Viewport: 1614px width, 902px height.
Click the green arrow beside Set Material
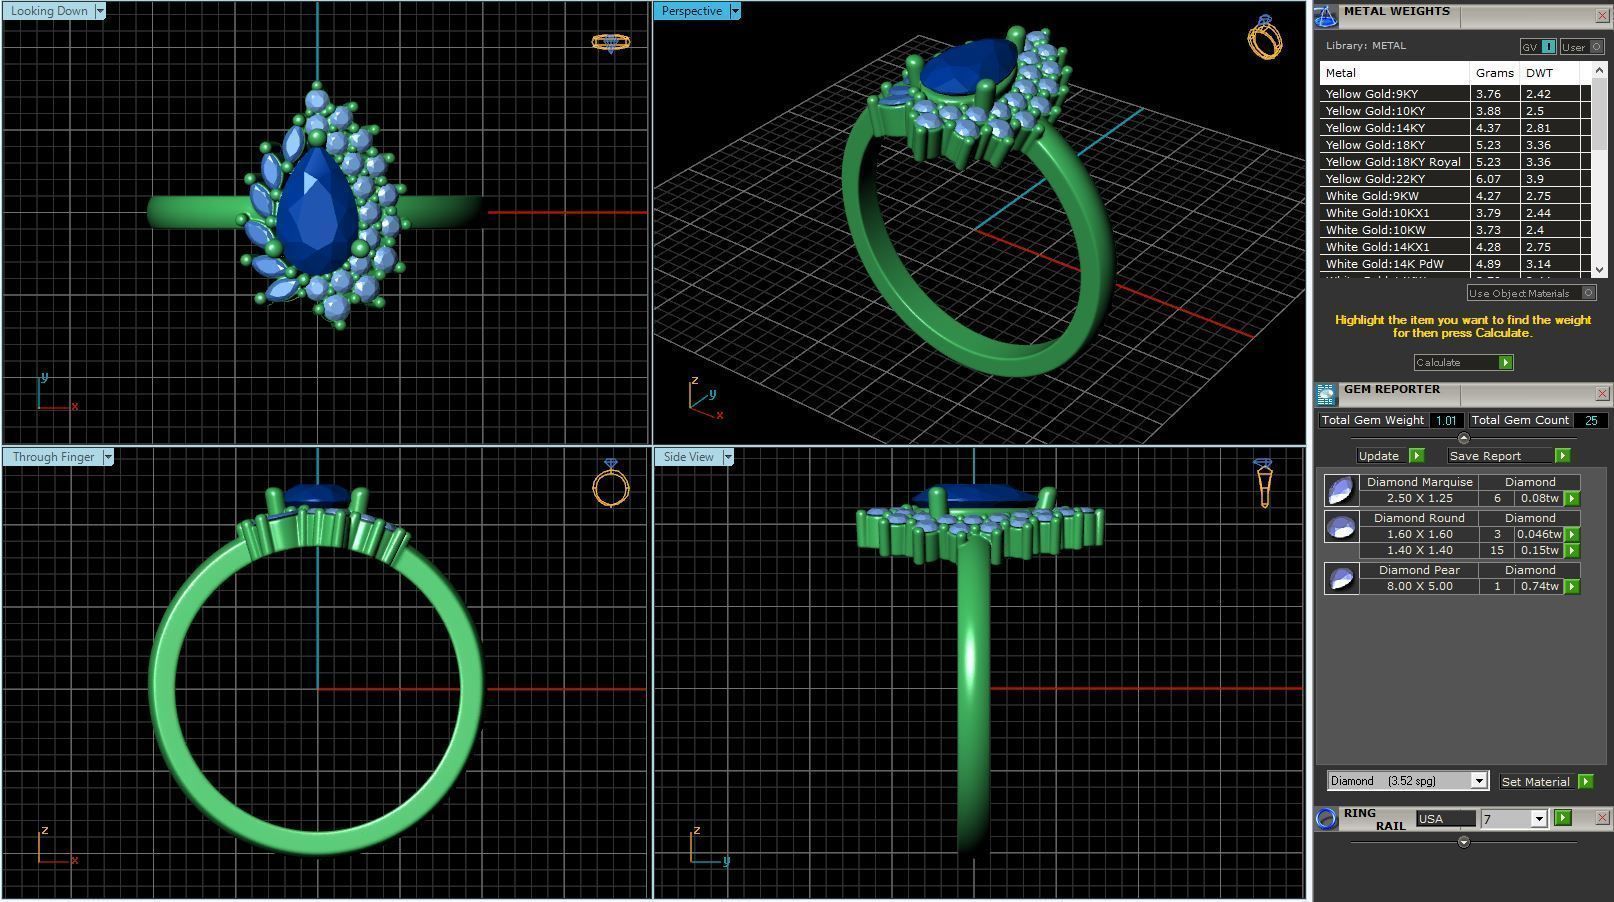pyautogui.click(x=1585, y=782)
